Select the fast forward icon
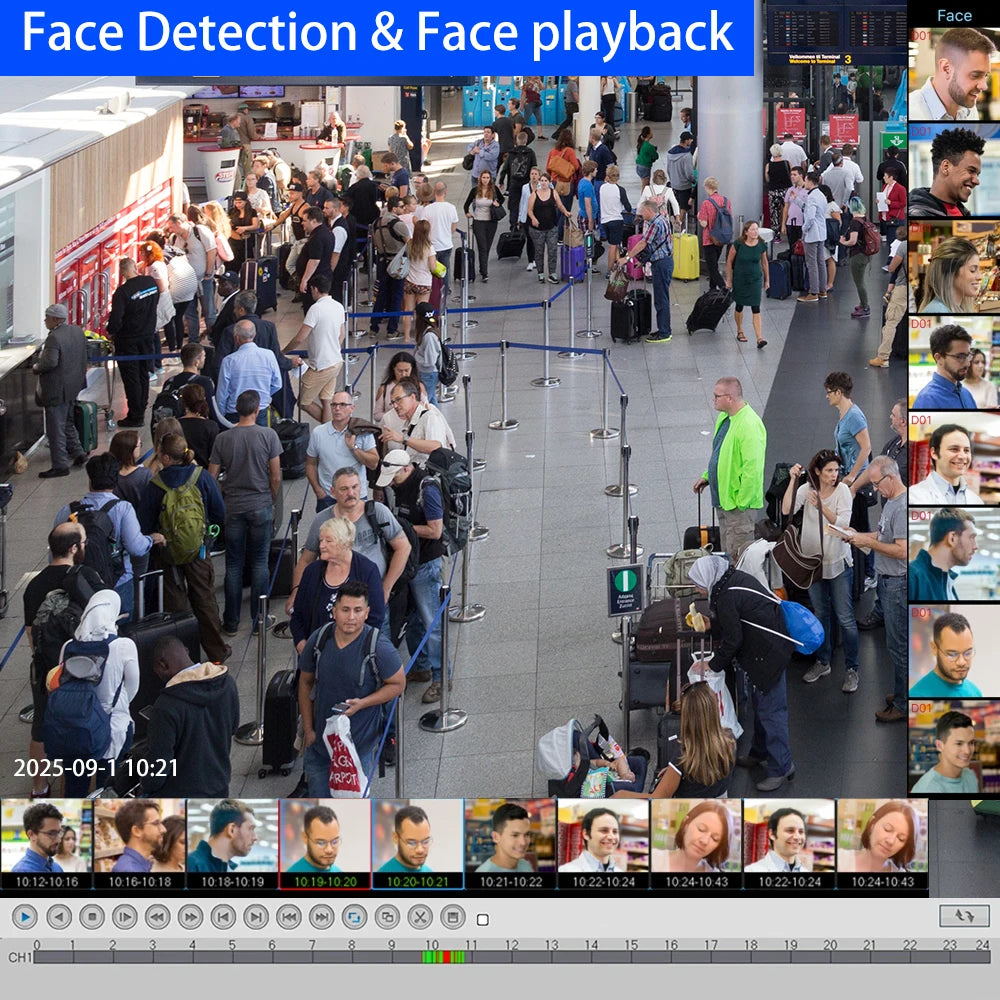The height and width of the screenshot is (1000, 1000). [x=192, y=919]
